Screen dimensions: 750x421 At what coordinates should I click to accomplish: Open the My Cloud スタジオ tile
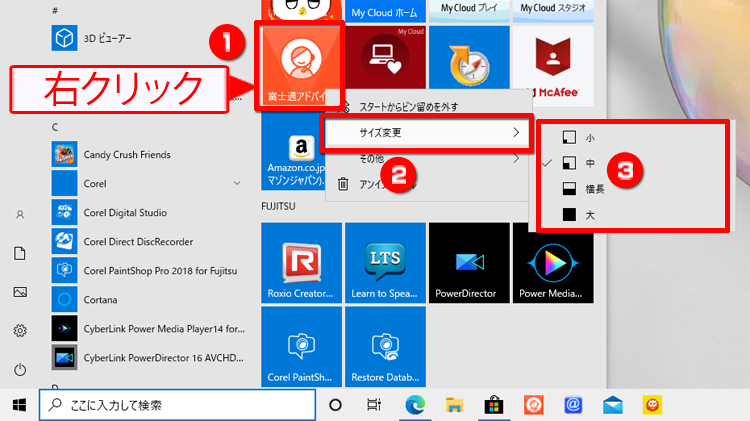tap(553, 11)
